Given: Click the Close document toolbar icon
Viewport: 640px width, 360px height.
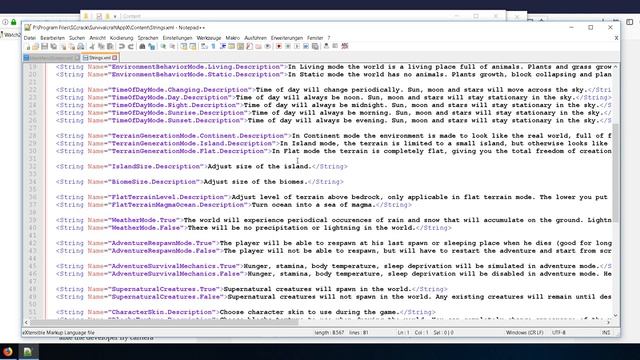Looking at the screenshot, I should (63, 46).
